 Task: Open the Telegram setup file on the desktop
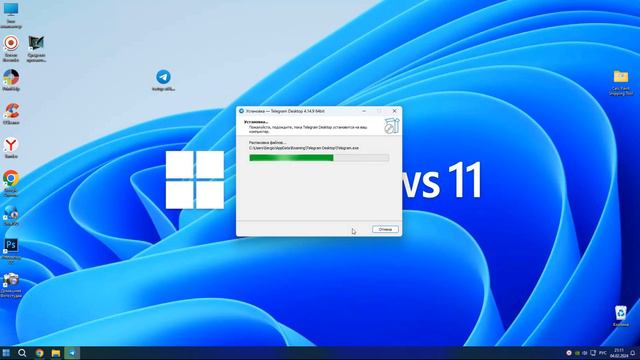pyautogui.click(x=163, y=80)
